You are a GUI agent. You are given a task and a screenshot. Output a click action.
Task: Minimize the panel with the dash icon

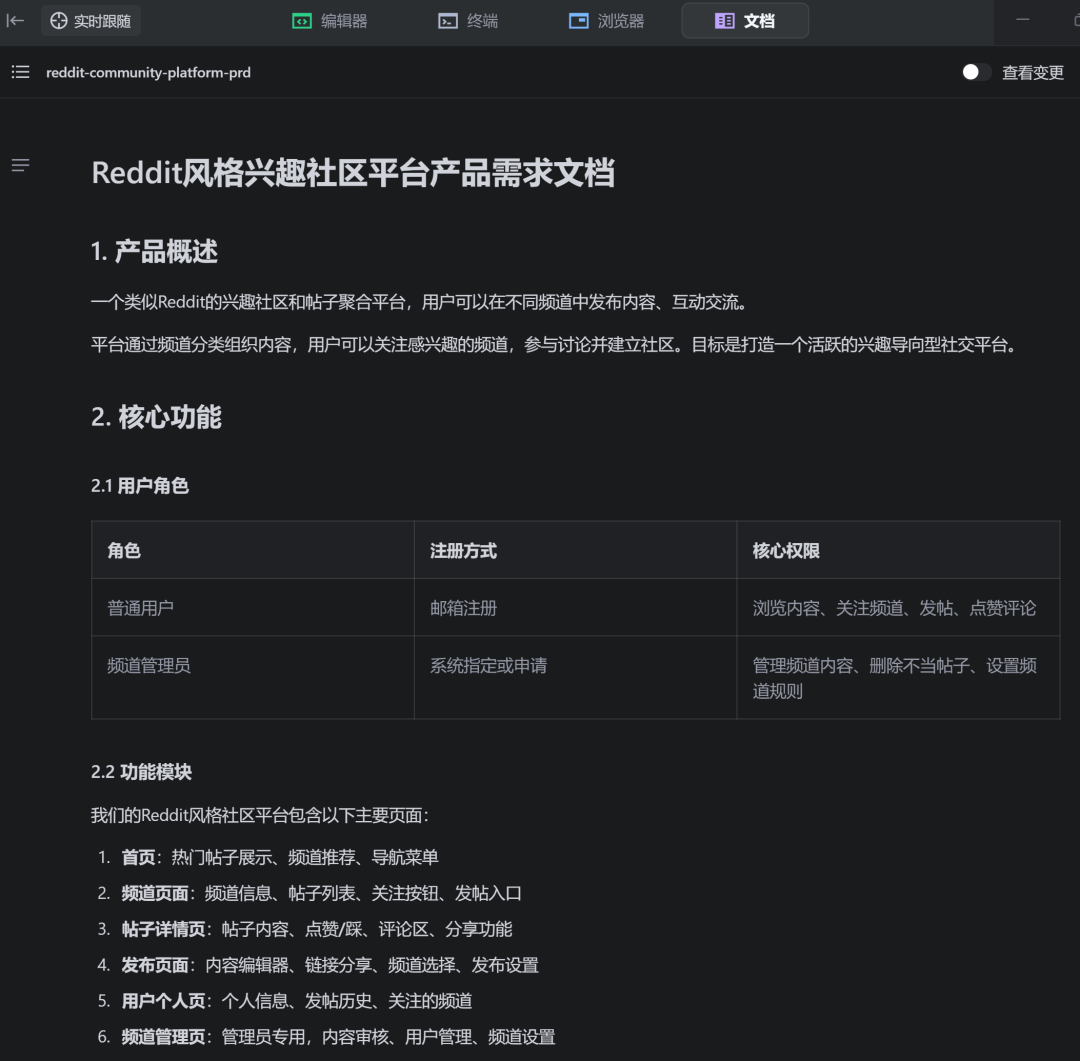point(1023,19)
